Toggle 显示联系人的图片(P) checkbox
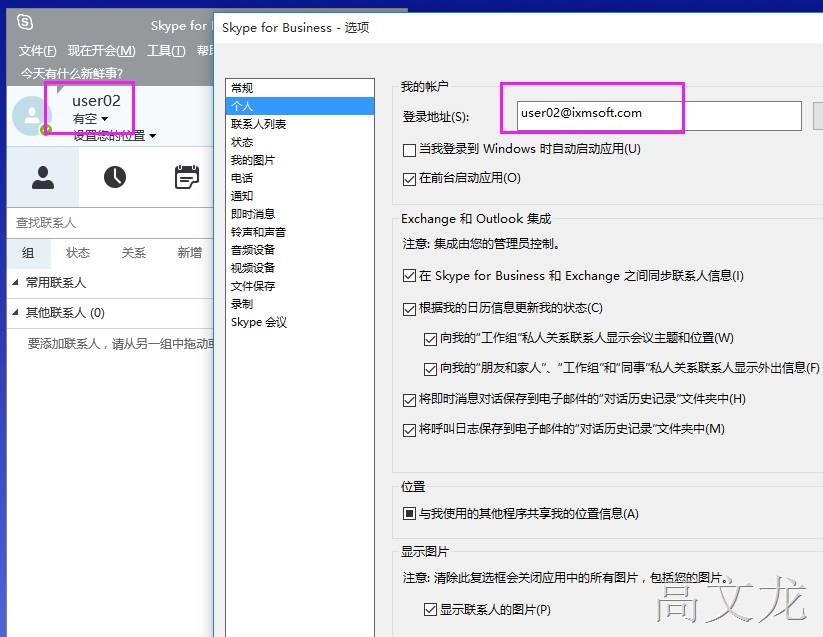Screen dimensions: 823x637 point(430,609)
